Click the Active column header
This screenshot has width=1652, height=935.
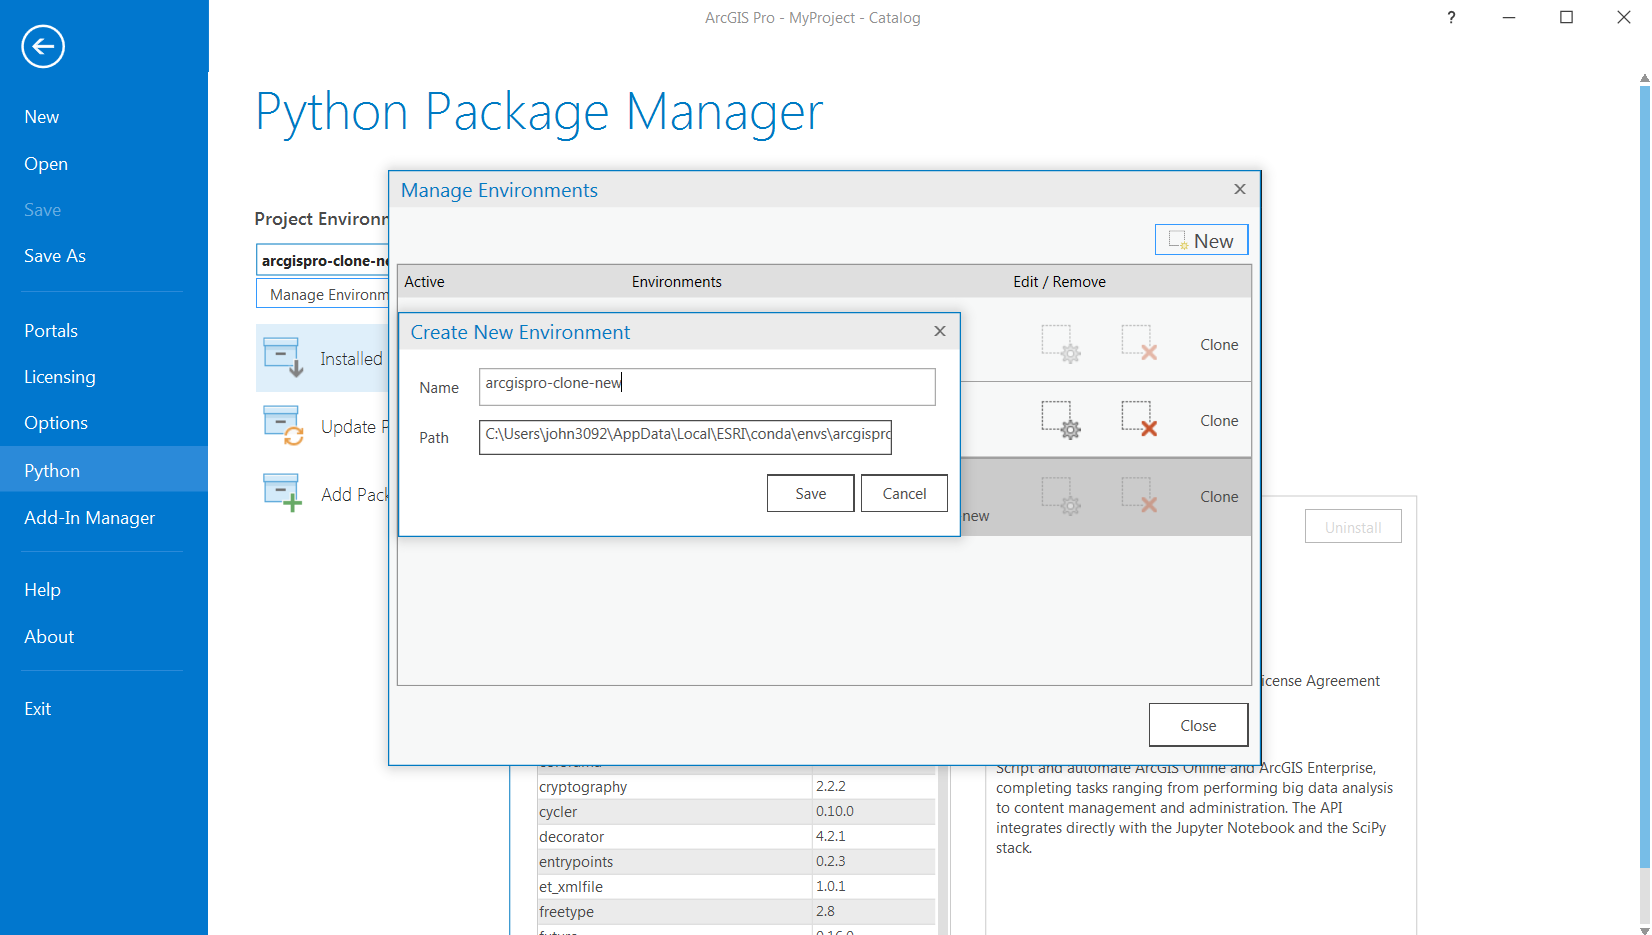tap(424, 282)
